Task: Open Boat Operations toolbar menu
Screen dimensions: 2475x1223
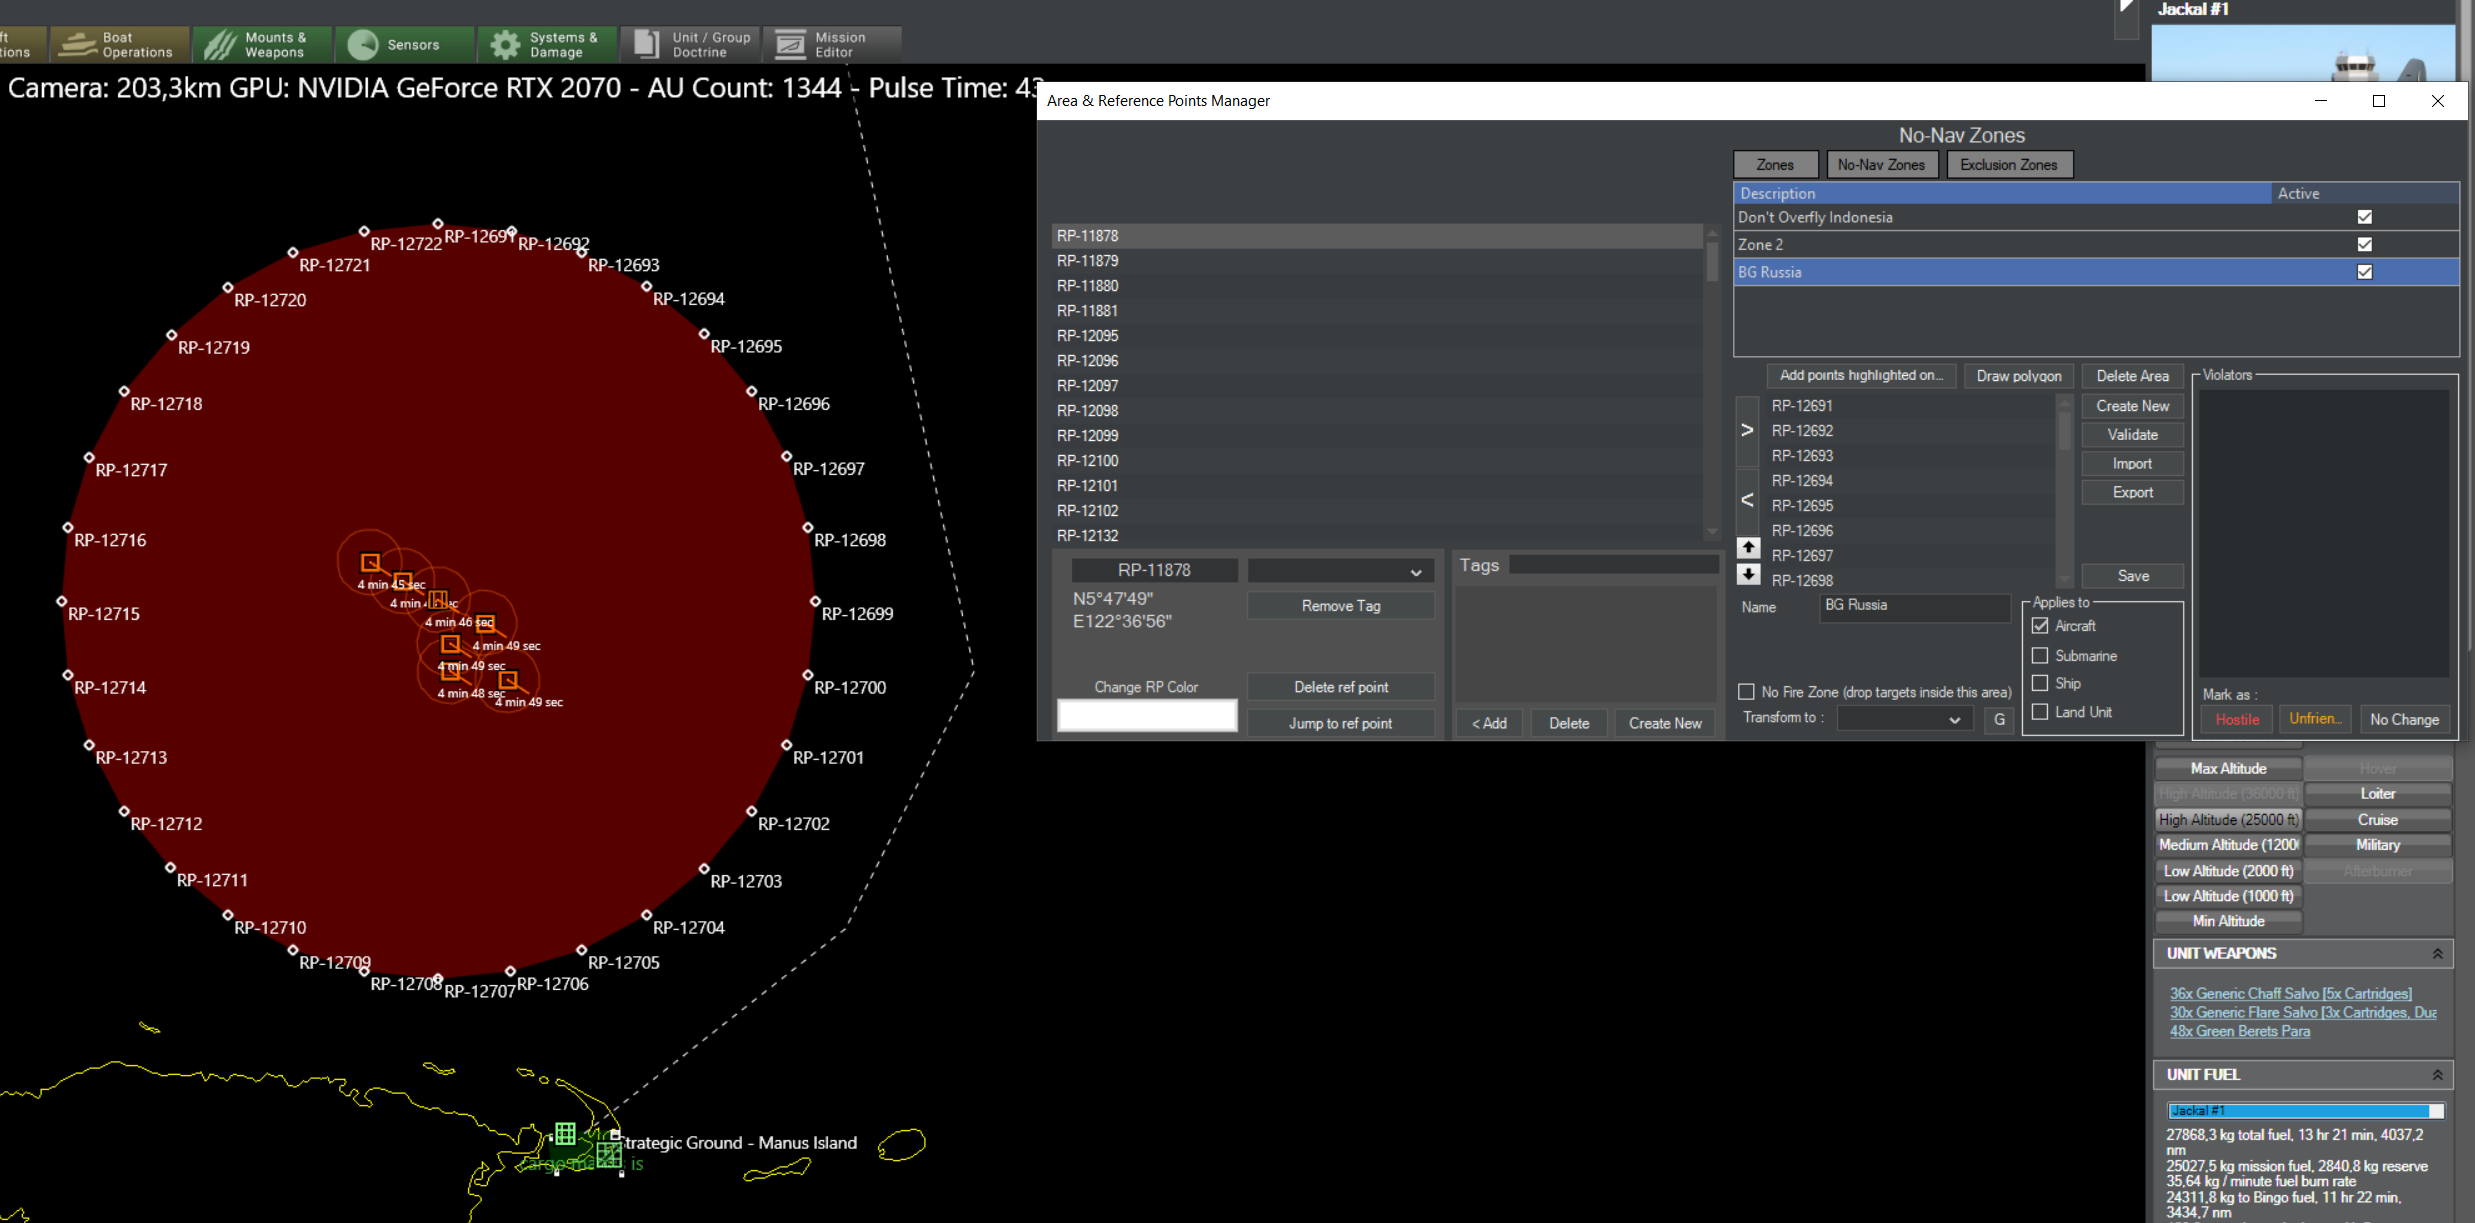Action: pos(118,44)
